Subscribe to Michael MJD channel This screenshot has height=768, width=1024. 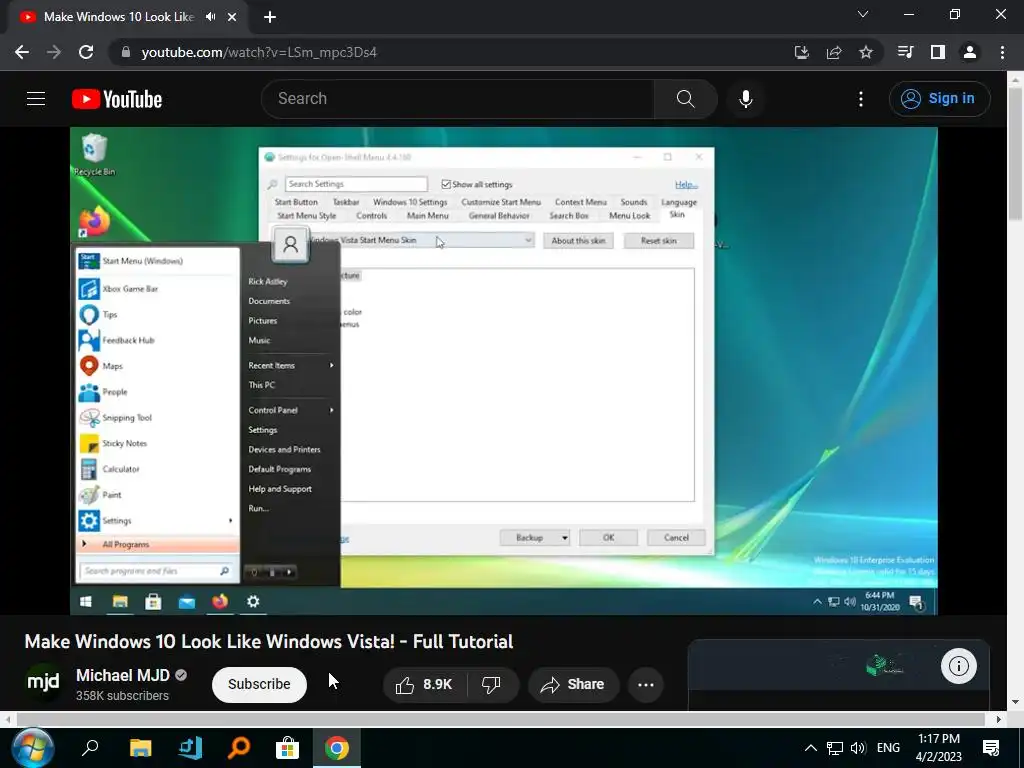pos(259,684)
